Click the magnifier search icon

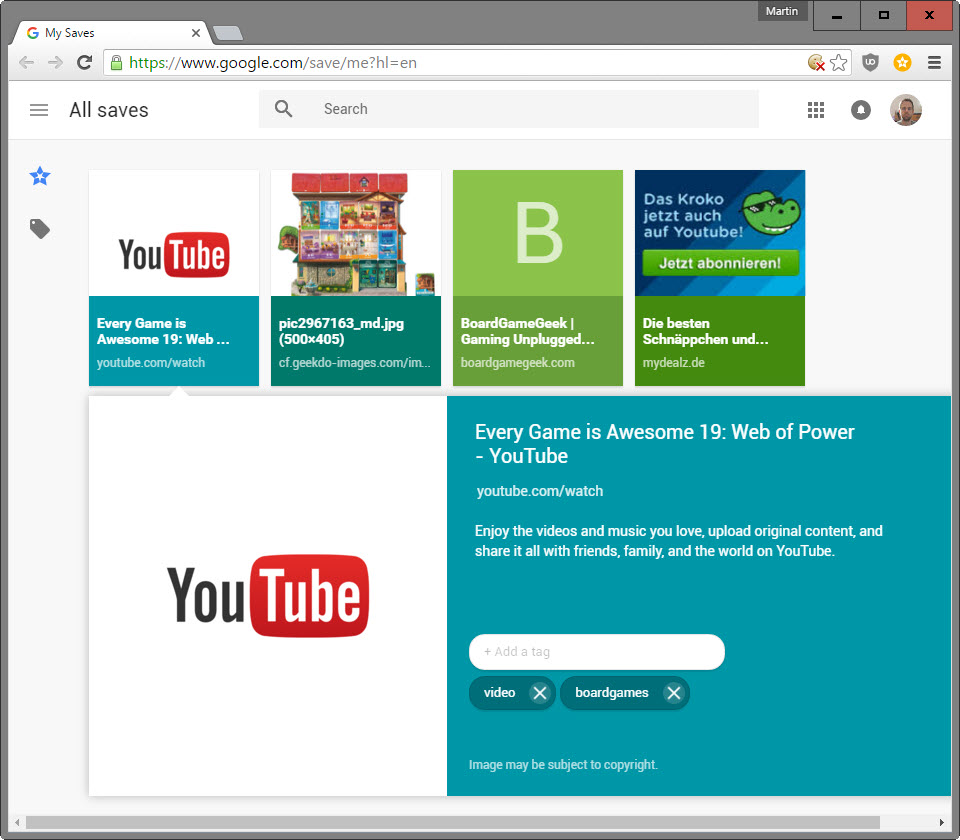pos(283,109)
